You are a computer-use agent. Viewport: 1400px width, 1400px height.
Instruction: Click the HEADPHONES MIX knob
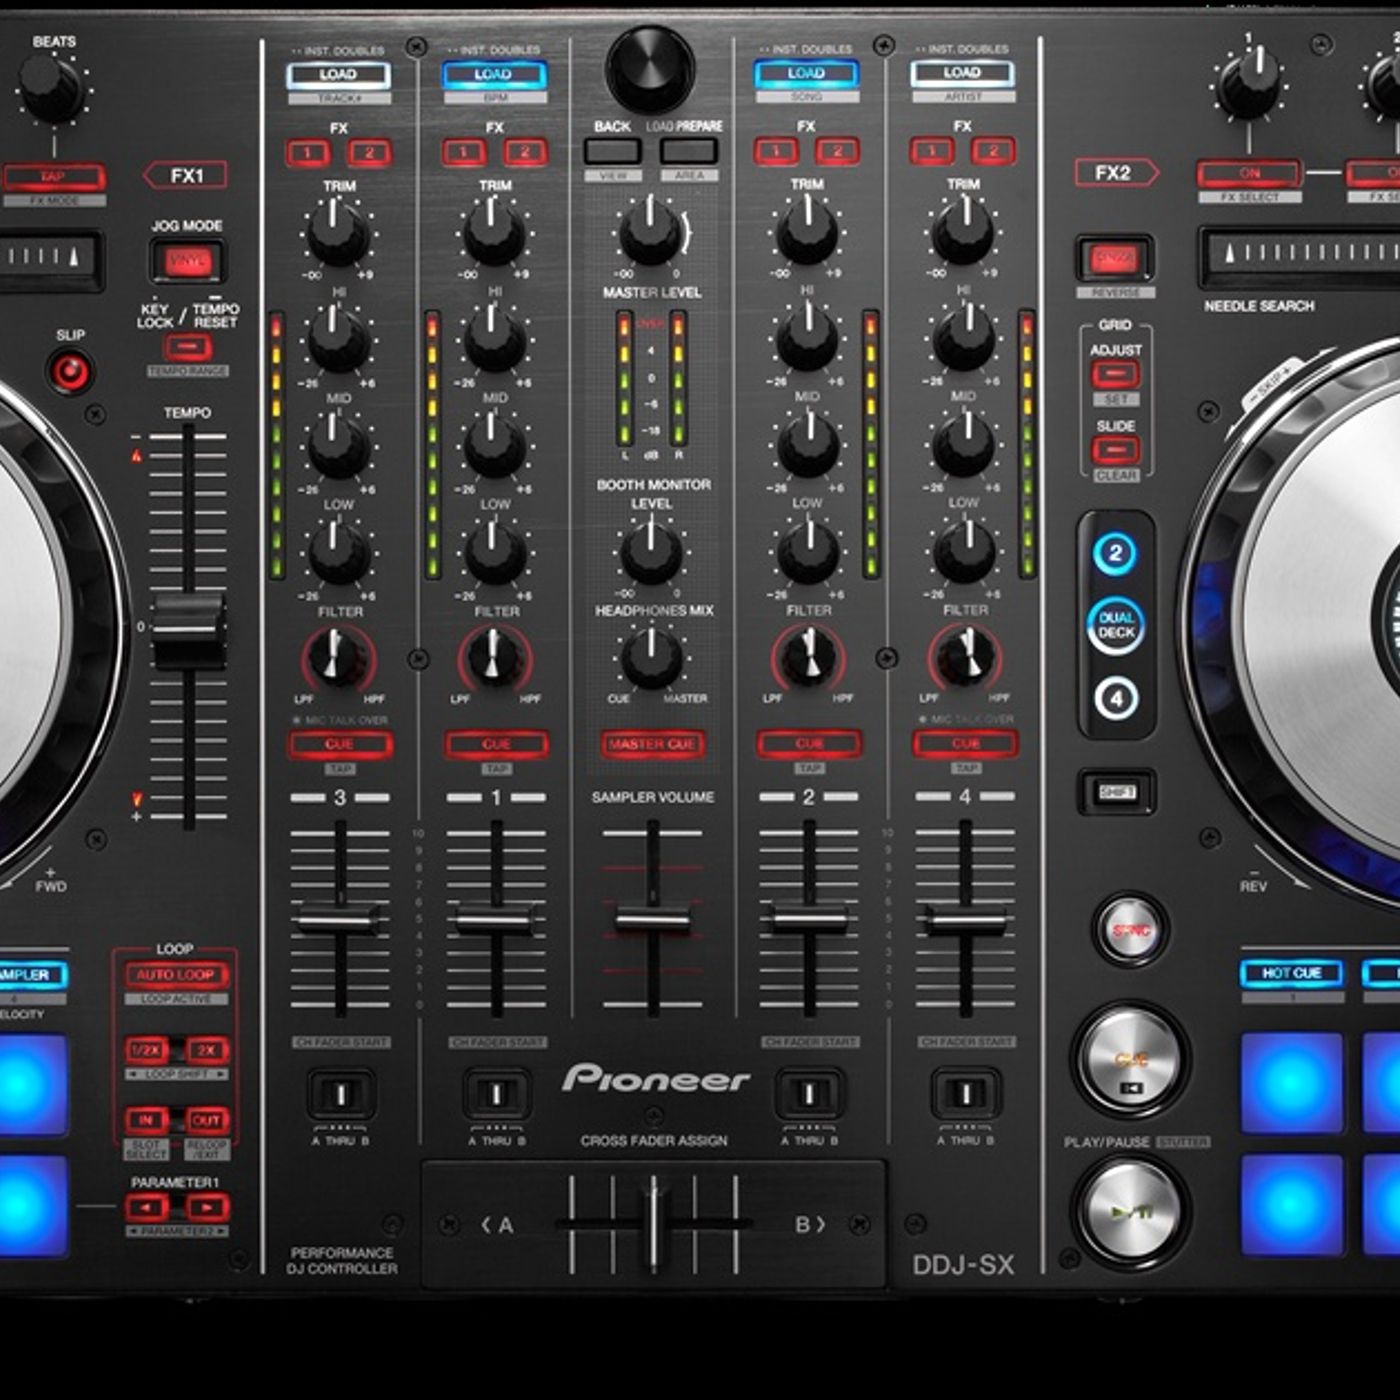651,658
